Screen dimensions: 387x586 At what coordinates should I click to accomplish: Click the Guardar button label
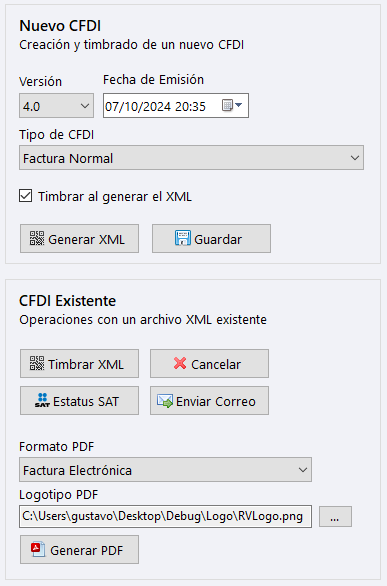(x=218, y=240)
